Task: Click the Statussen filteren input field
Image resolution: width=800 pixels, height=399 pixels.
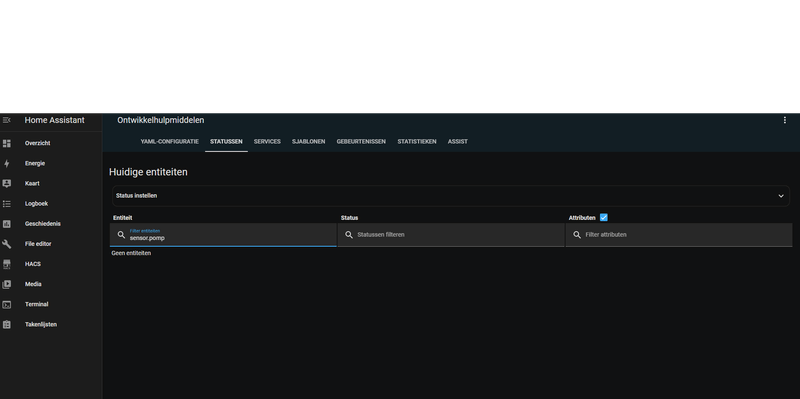Action: coord(451,235)
